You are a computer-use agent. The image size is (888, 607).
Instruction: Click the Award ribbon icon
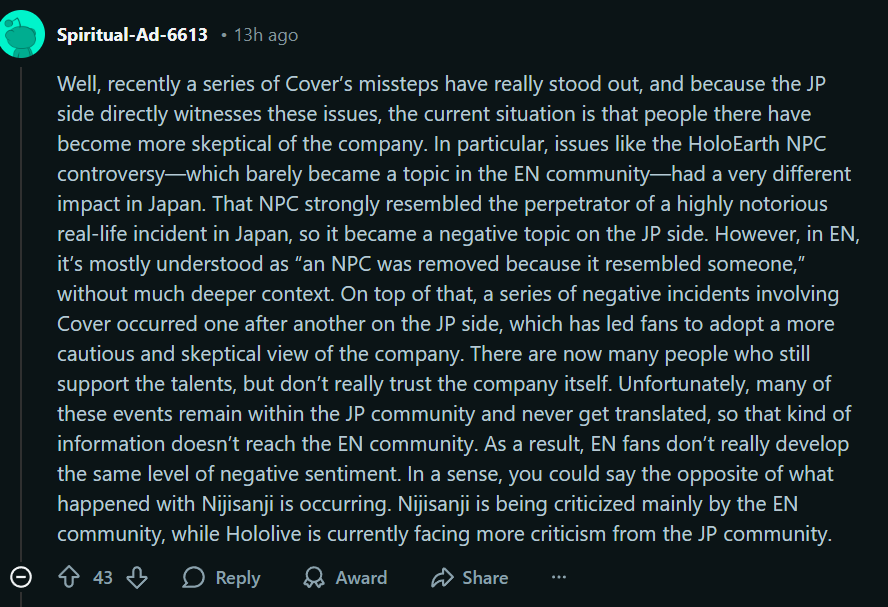pos(314,578)
